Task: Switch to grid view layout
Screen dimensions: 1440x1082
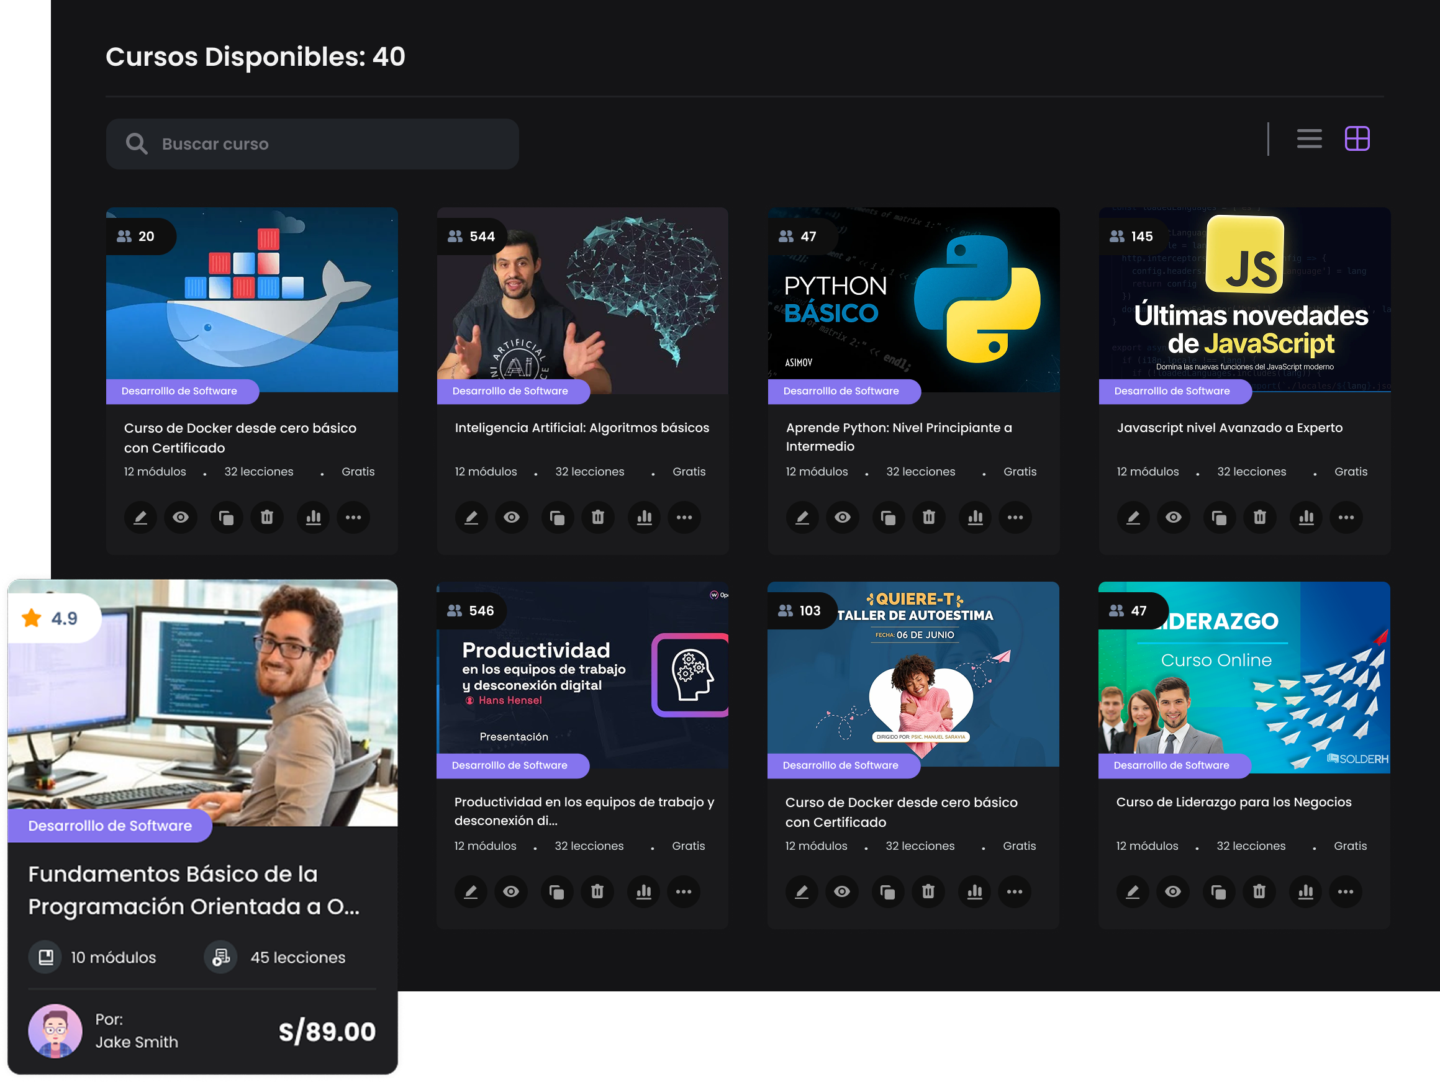Action: 1357,139
